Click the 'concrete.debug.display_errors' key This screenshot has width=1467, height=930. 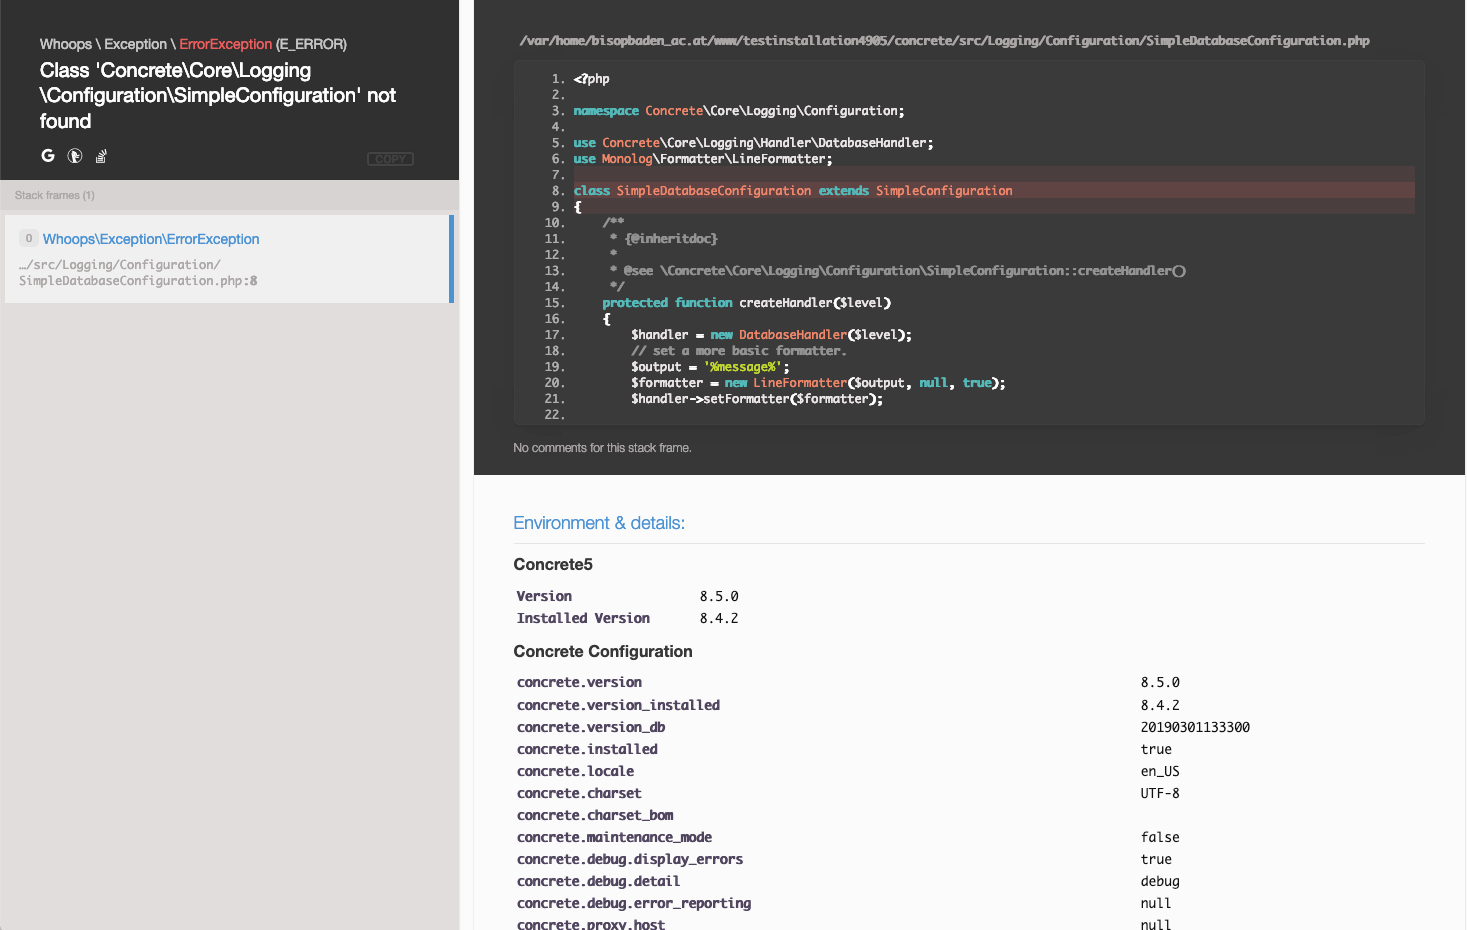[630, 859]
